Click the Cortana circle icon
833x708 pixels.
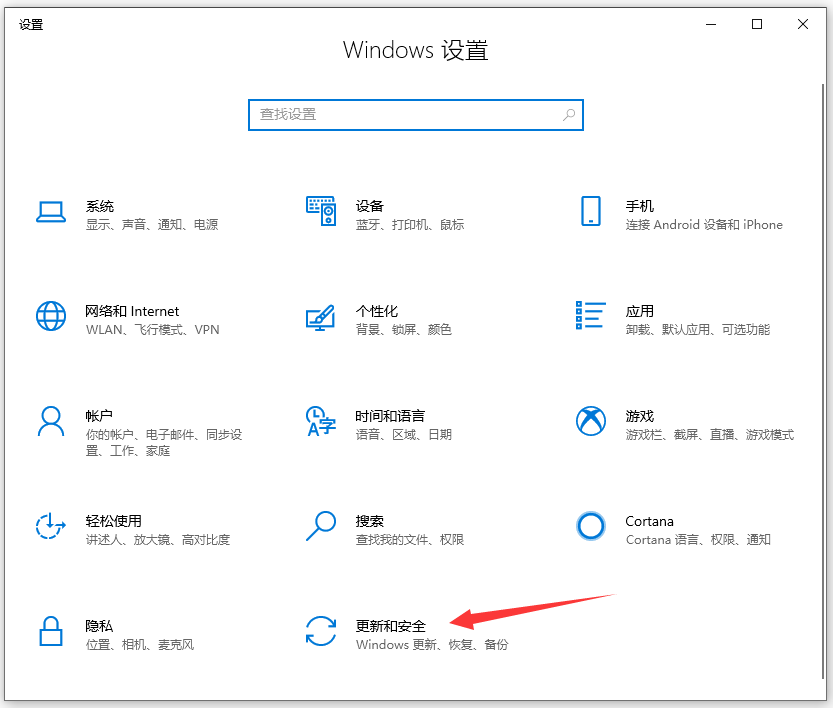coord(591,526)
